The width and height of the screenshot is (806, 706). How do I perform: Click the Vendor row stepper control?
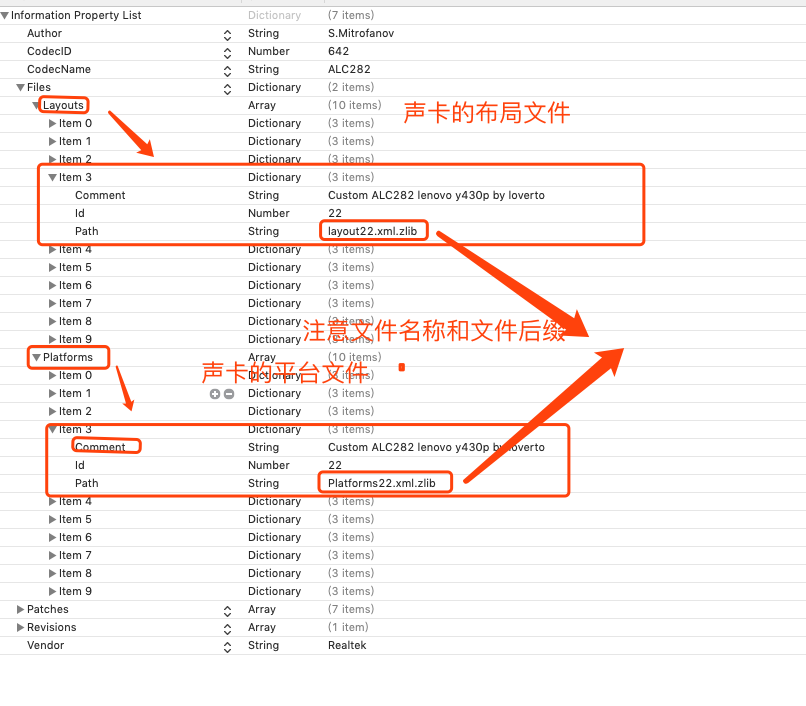[x=227, y=645]
